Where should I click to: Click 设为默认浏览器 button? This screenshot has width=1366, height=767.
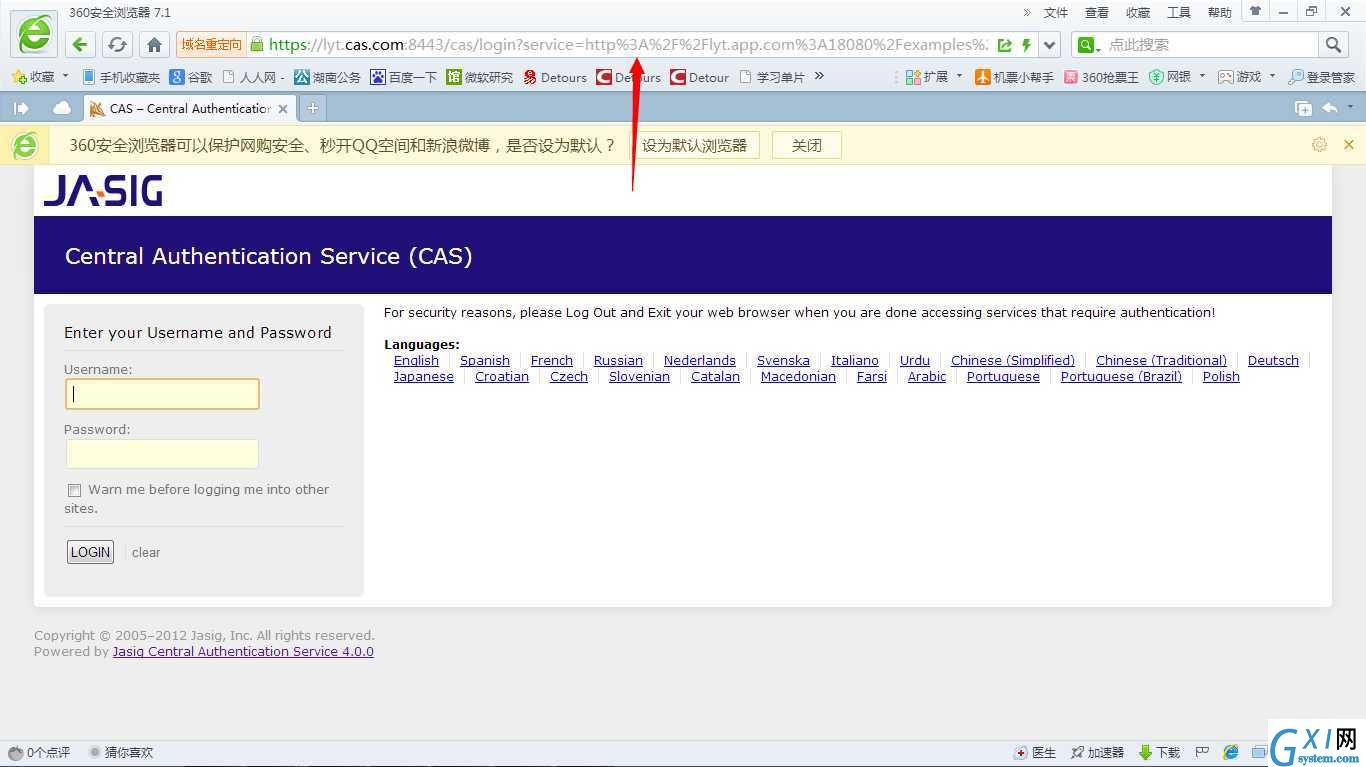(x=694, y=145)
